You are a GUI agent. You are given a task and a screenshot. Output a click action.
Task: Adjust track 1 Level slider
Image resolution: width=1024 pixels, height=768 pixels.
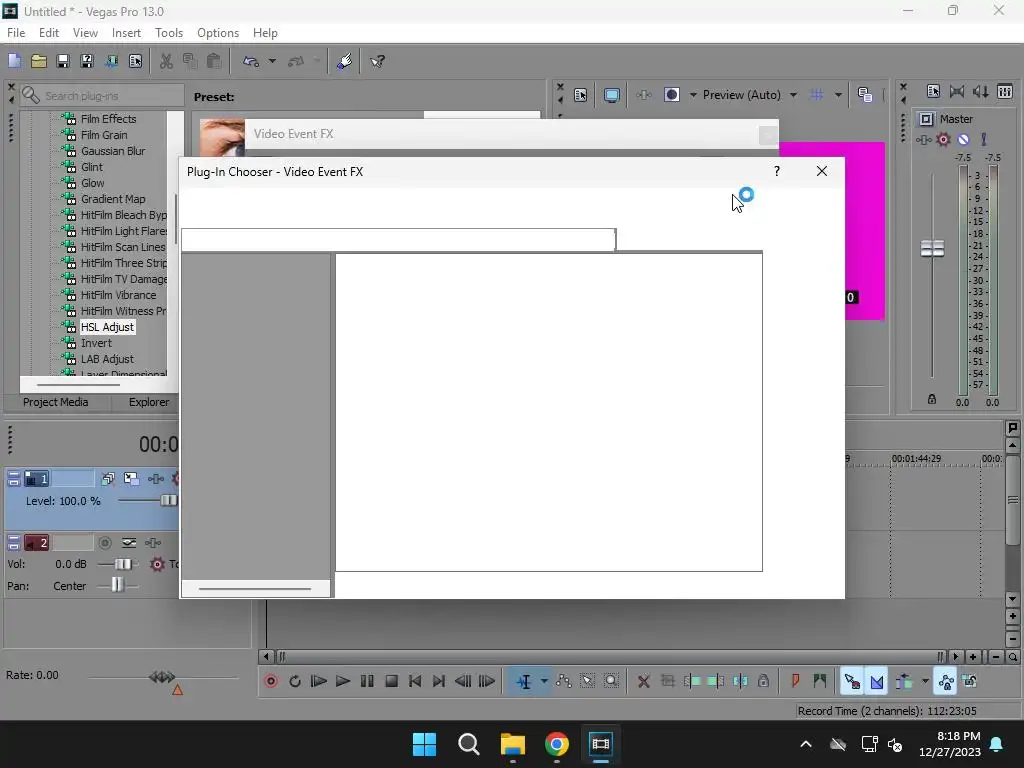tap(168, 501)
